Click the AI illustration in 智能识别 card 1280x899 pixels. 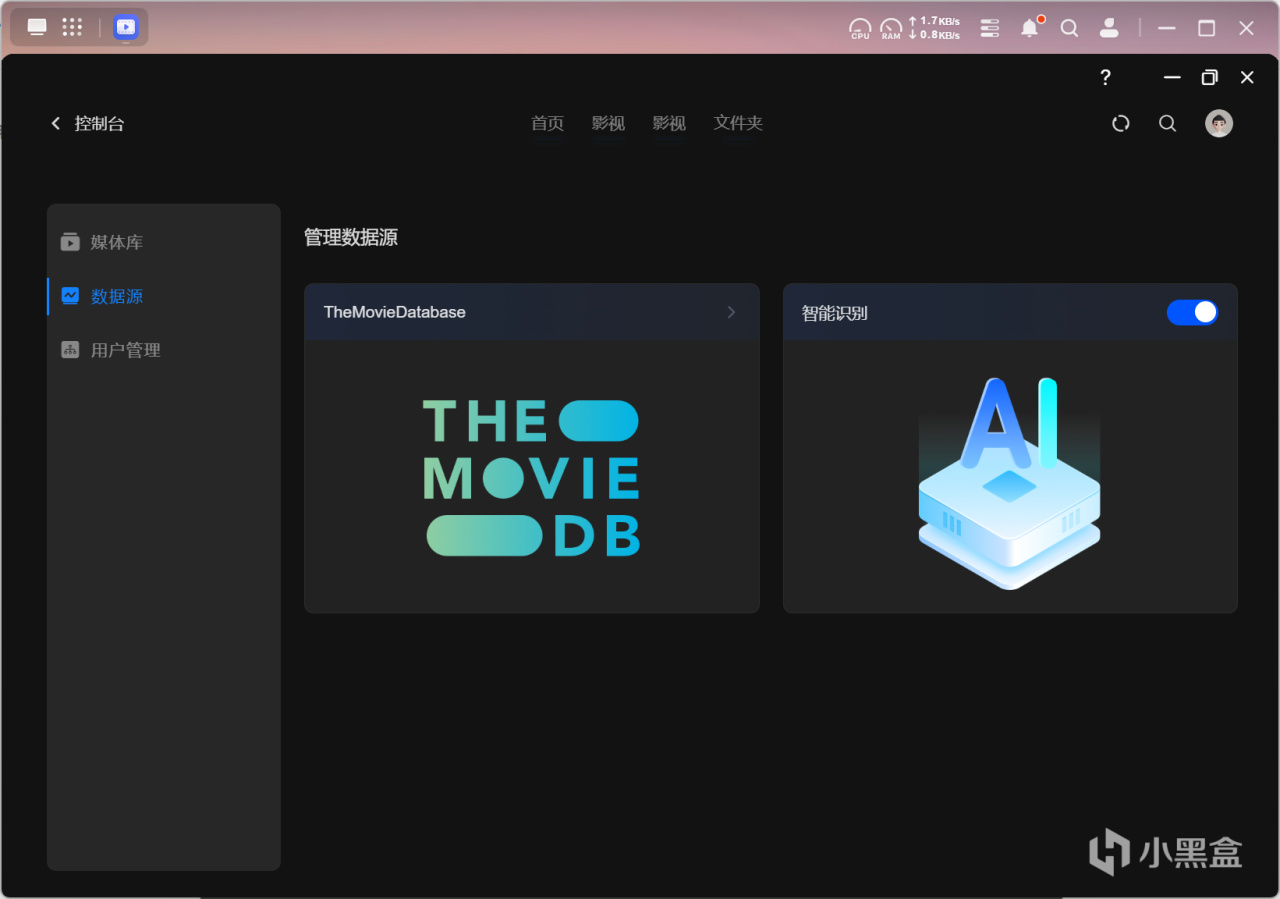[1010, 482]
